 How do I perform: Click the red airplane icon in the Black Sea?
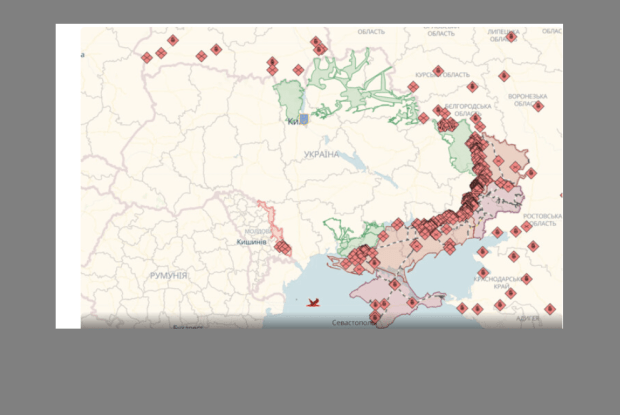point(313,301)
